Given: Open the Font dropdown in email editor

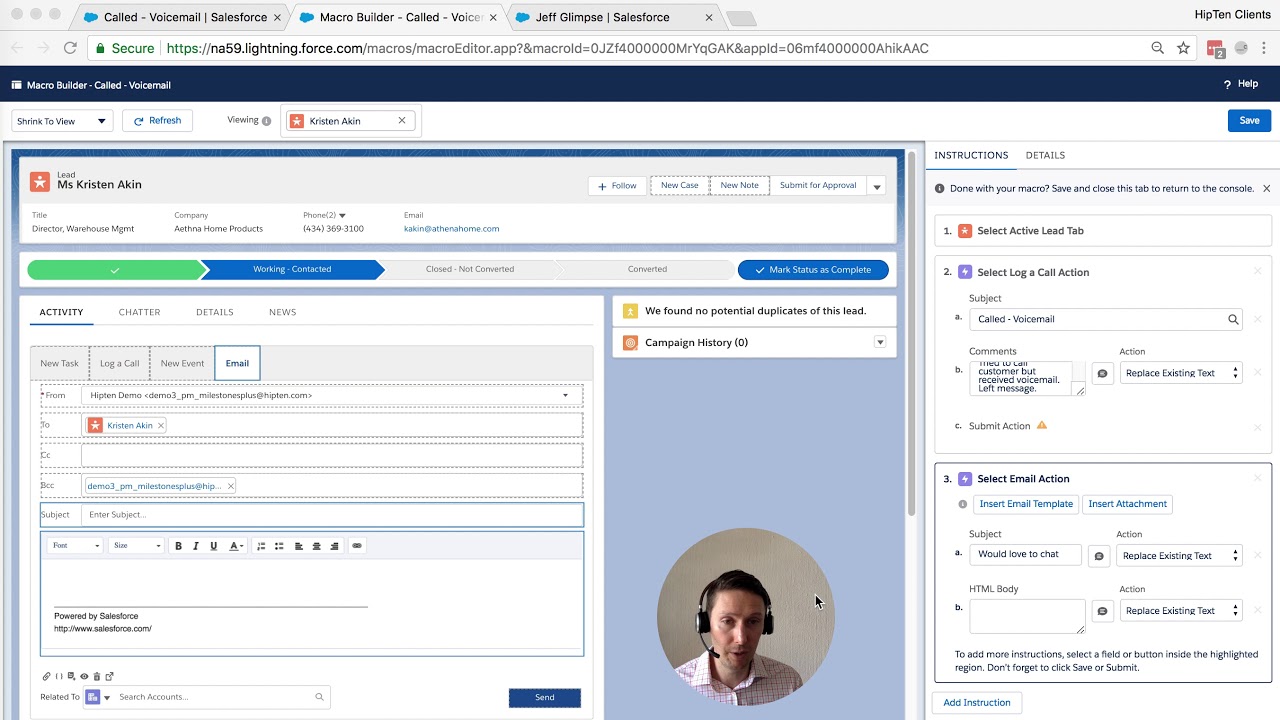Looking at the screenshot, I should (x=76, y=546).
